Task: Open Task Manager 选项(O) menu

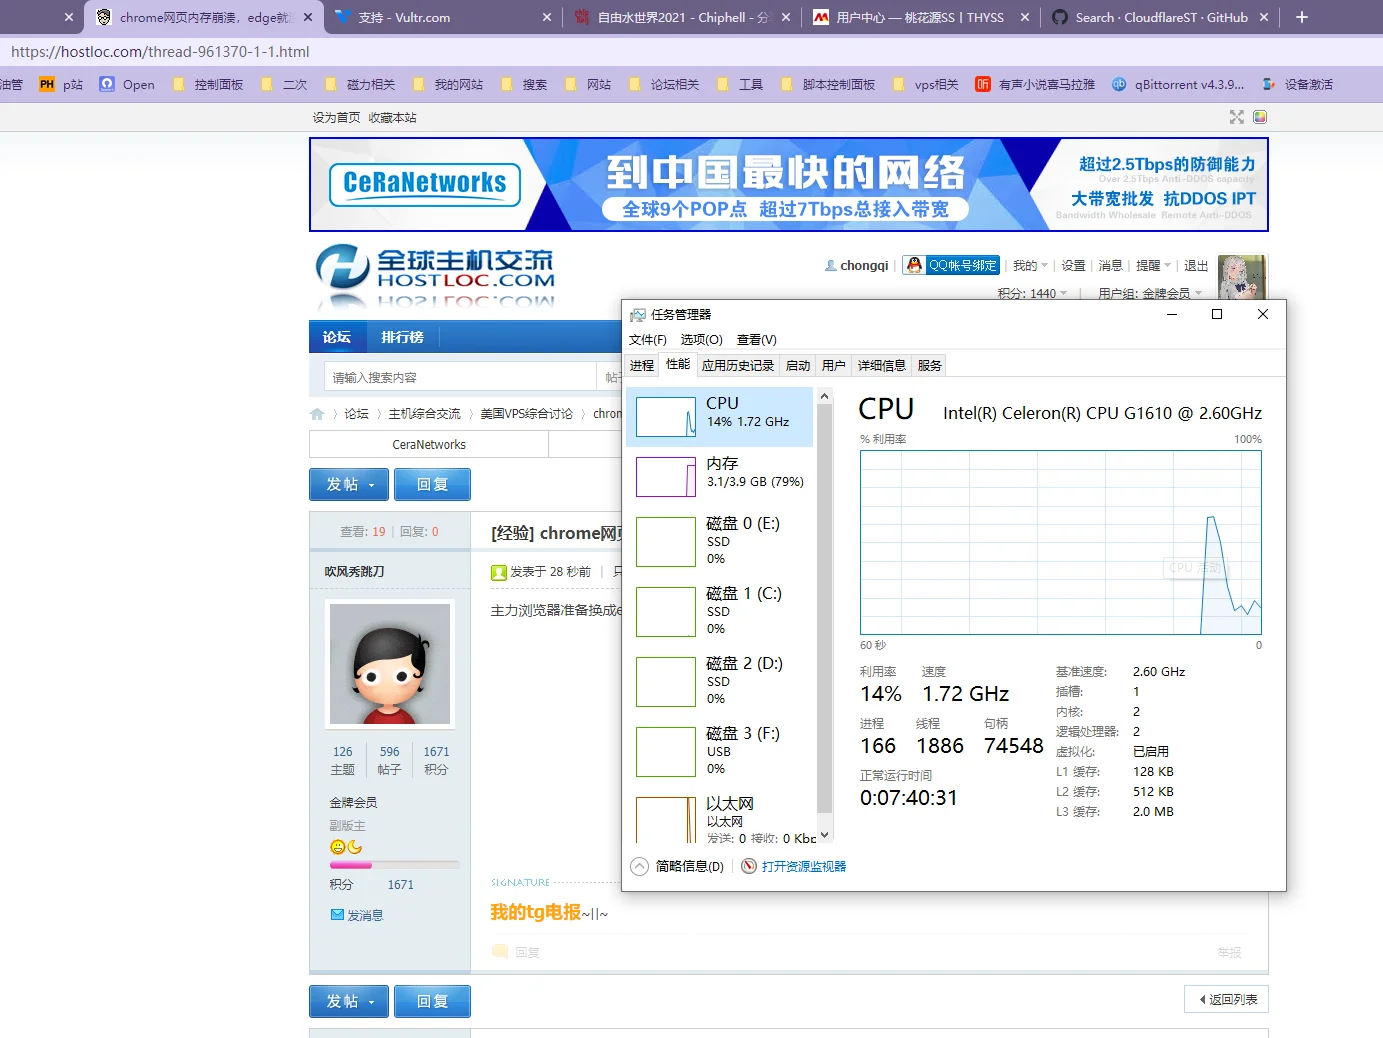Action: point(702,340)
